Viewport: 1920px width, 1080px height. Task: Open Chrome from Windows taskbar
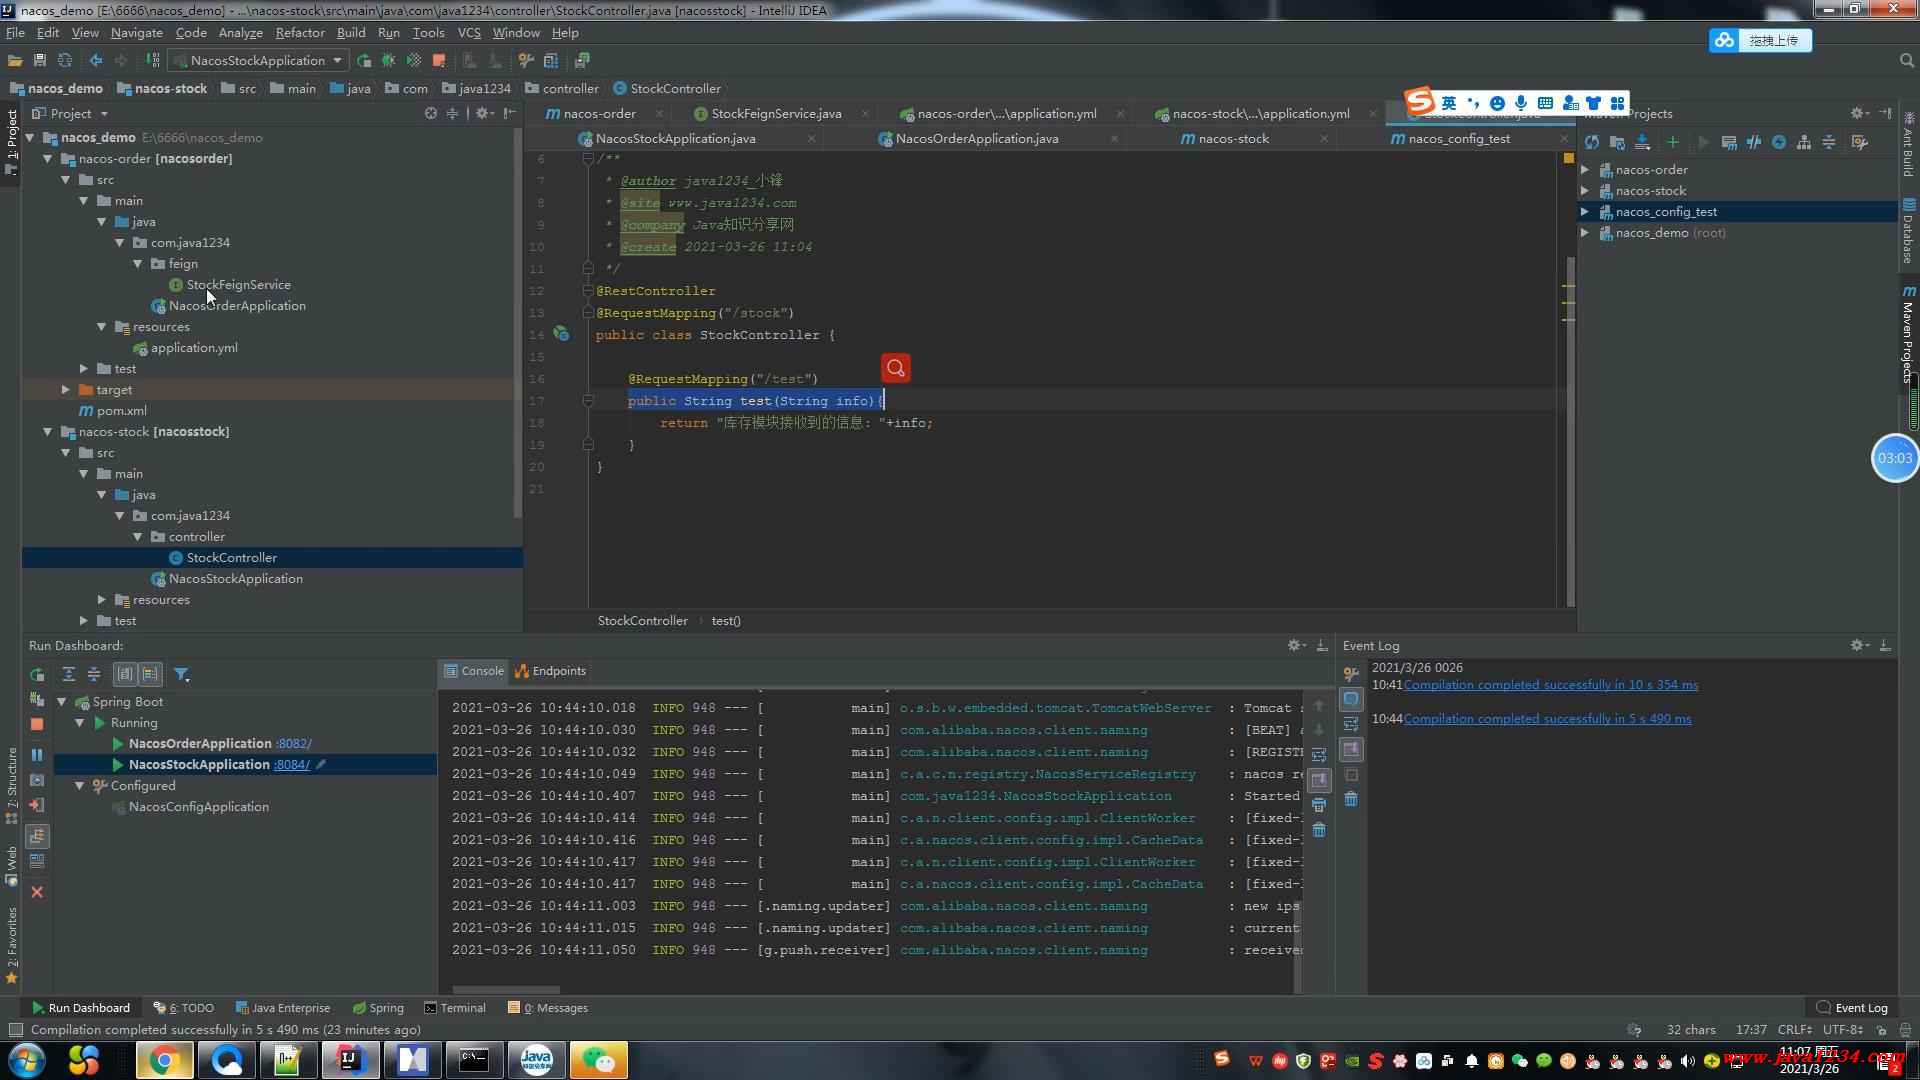164,1060
